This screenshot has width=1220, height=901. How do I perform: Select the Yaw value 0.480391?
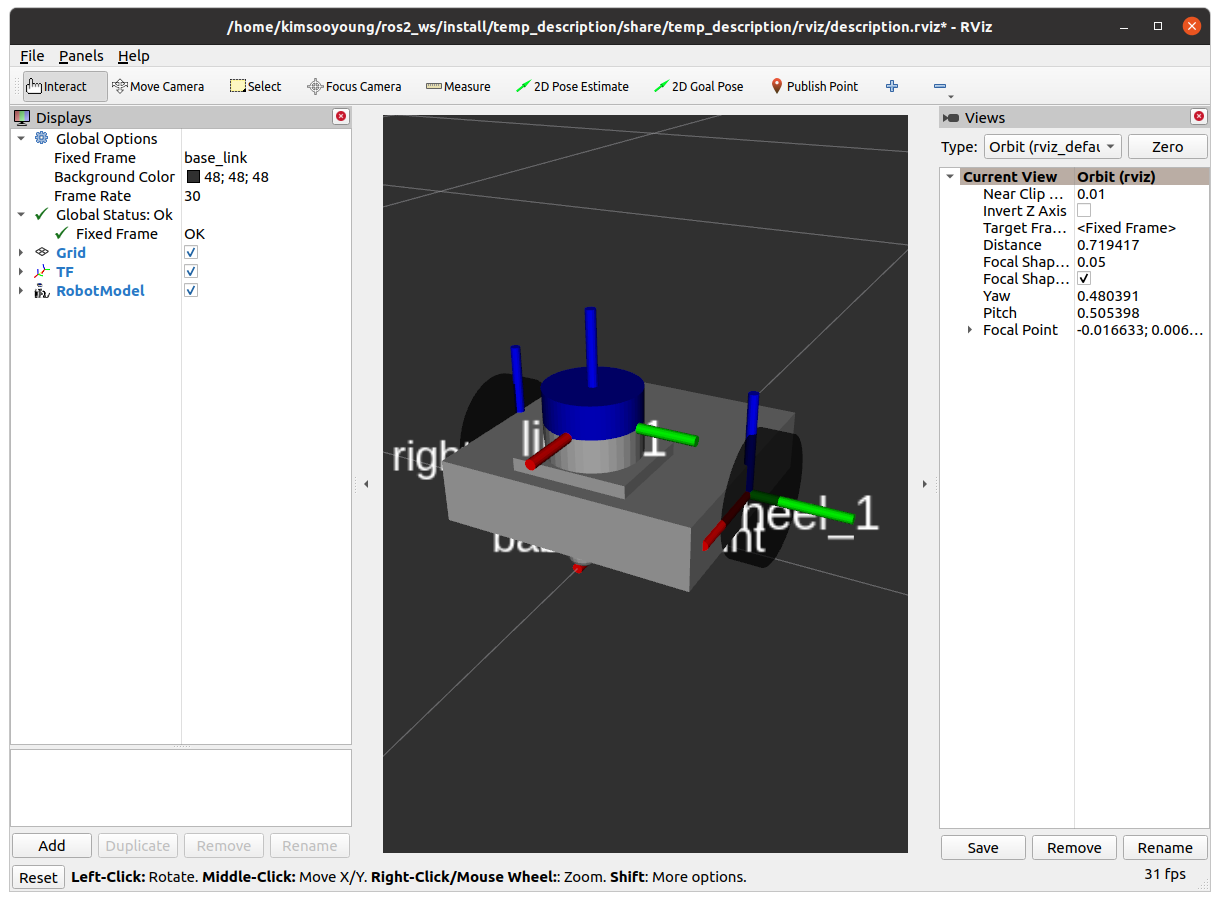[x=1108, y=296]
